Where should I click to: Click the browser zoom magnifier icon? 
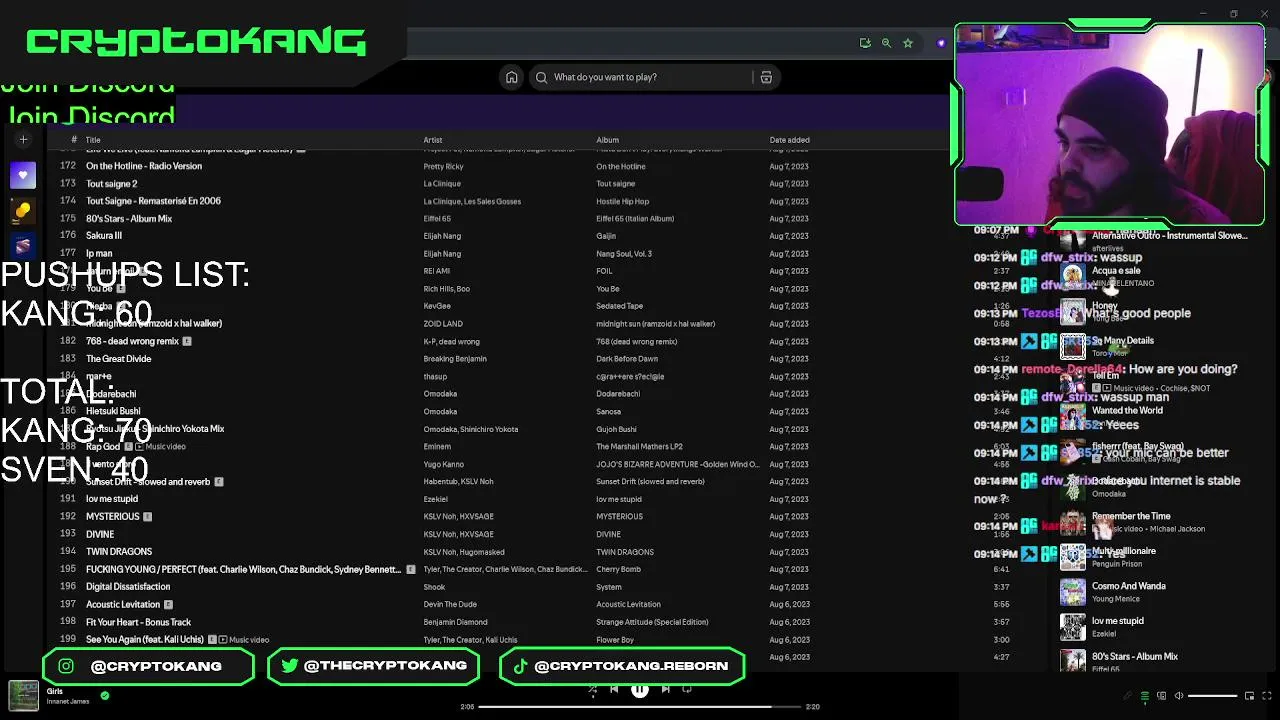[886, 43]
